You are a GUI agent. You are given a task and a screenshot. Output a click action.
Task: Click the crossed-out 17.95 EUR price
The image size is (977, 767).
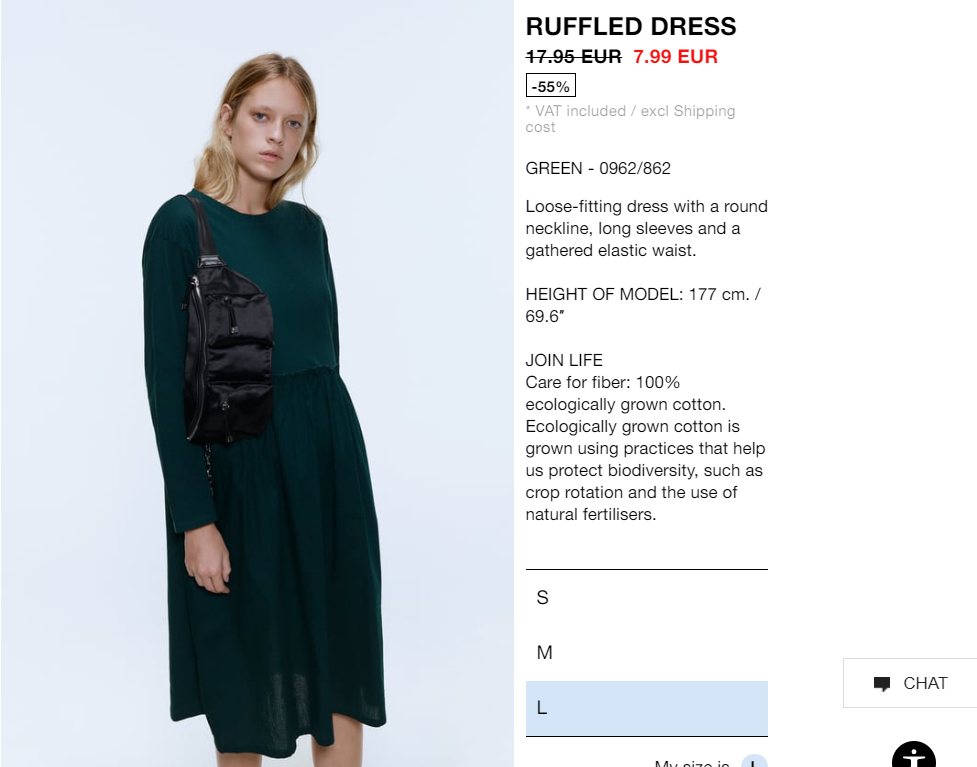click(x=573, y=57)
